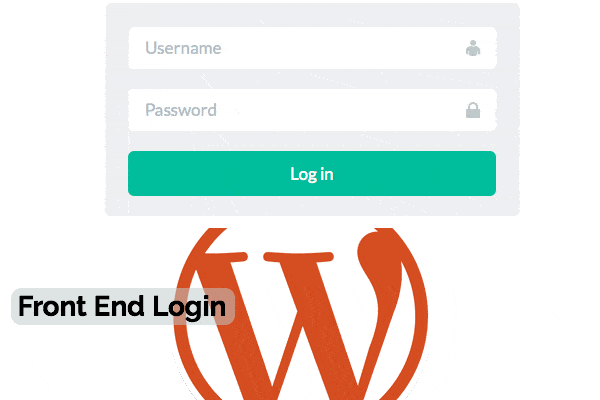Click the white Log in label text
The image size is (600, 400).
click(x=311, y=175)
